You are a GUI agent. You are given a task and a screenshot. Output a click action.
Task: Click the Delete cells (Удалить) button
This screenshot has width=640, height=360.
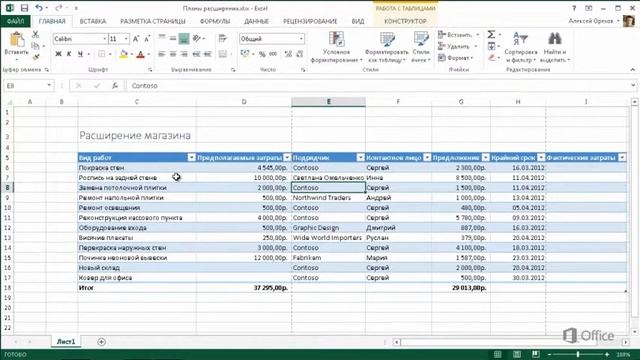pos(457,46)
